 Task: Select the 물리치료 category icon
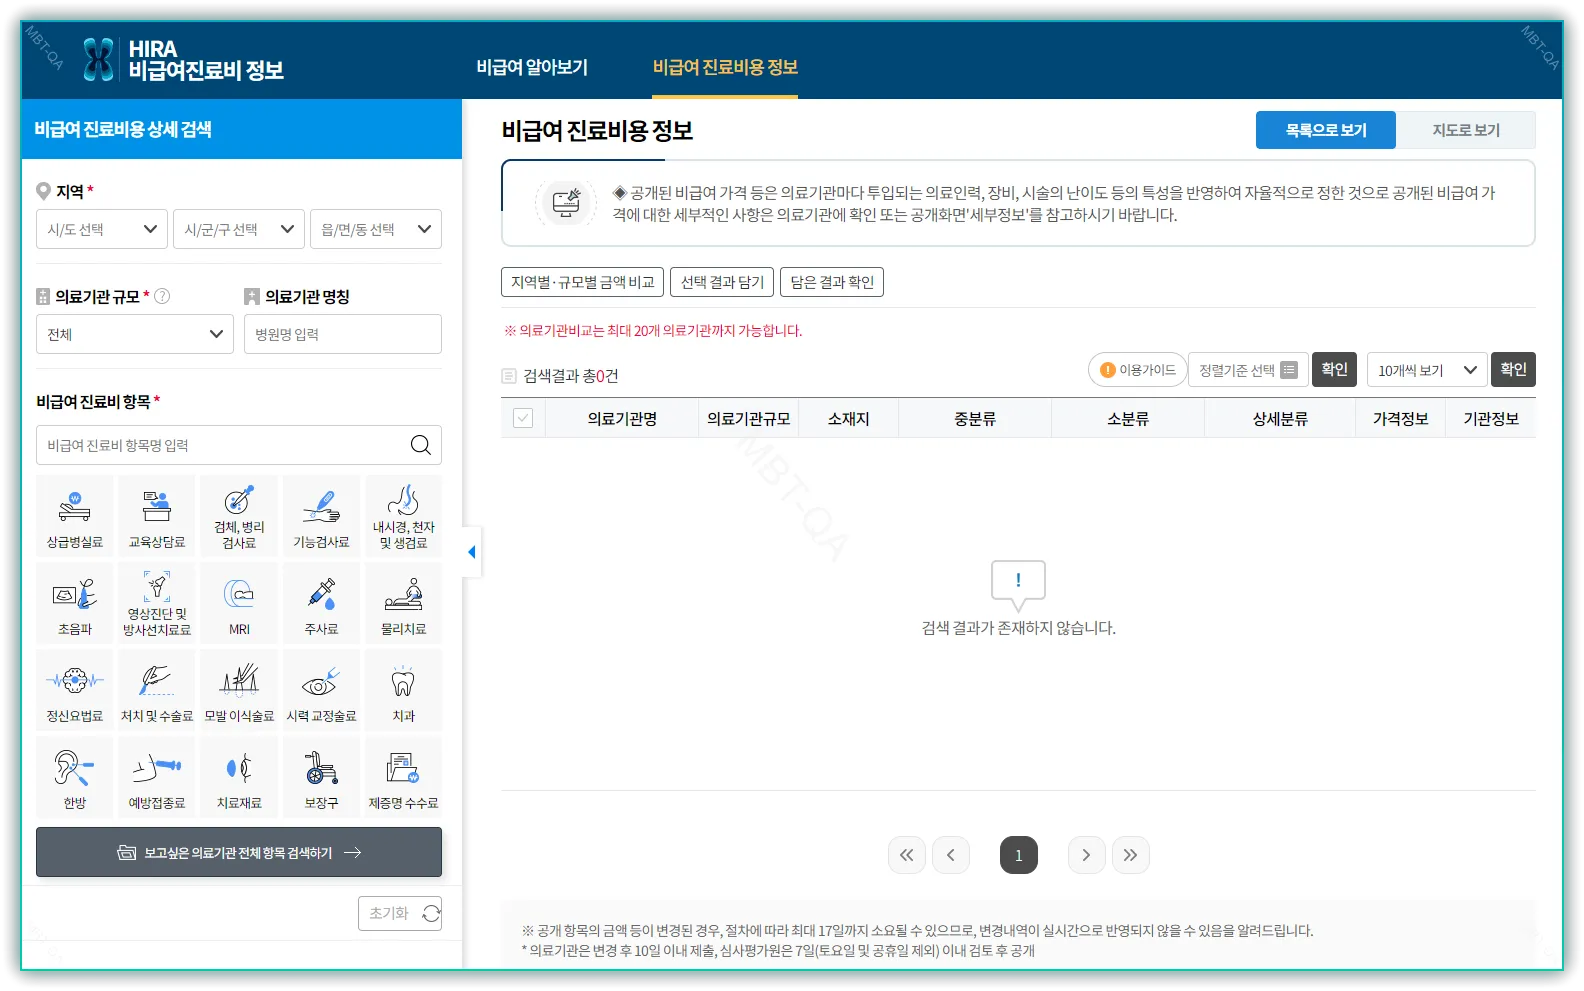pos(403,603)
